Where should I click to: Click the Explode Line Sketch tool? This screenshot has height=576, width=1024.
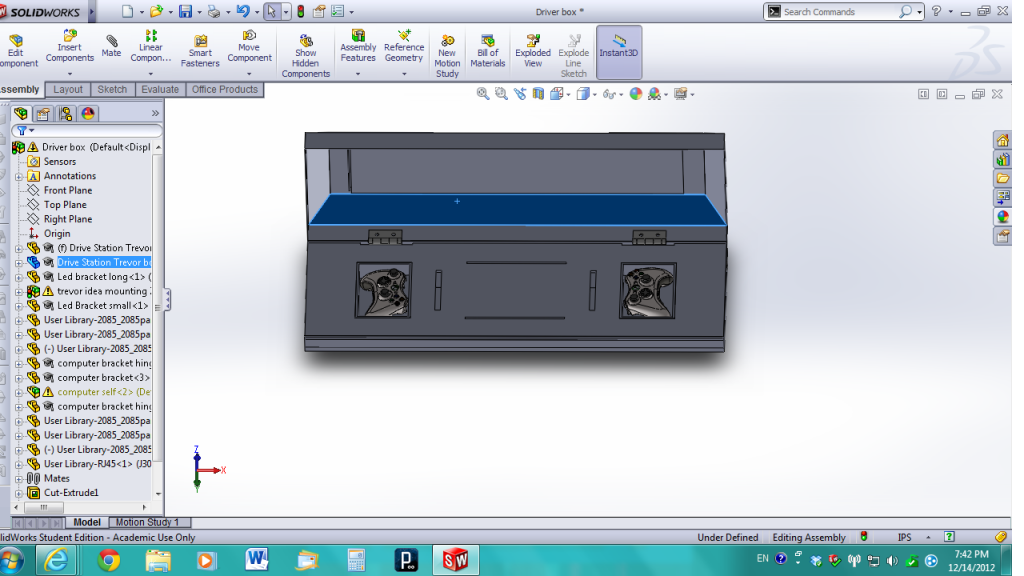pos(573,56)
